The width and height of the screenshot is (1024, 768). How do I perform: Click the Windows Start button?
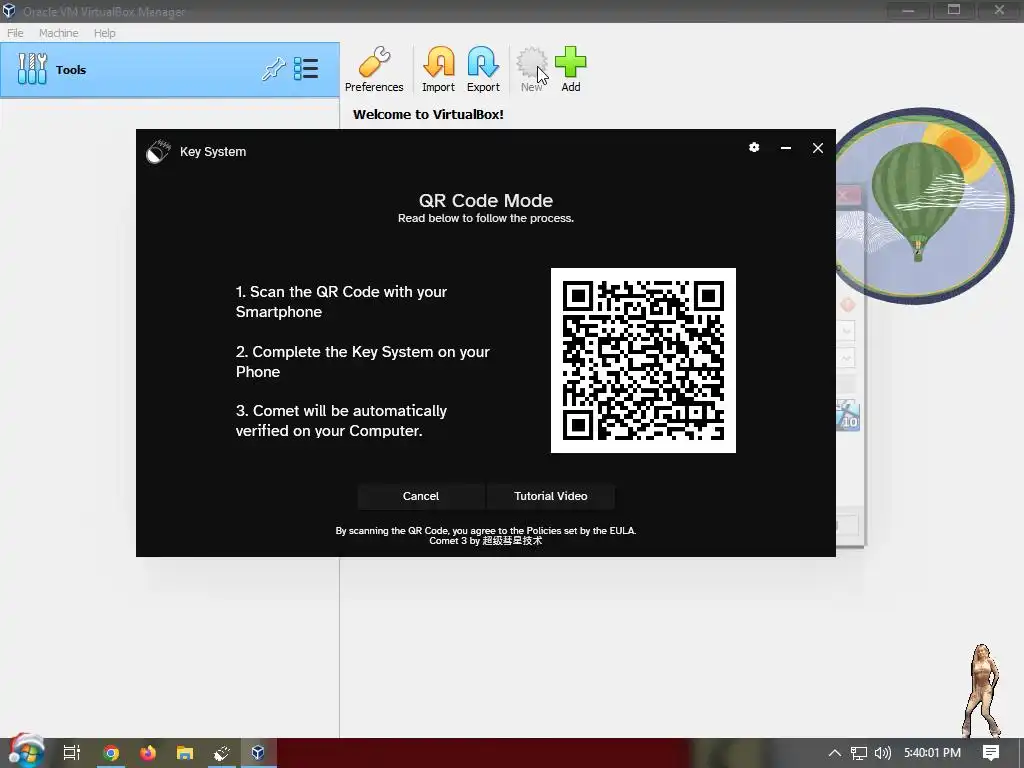click(26, 752)
